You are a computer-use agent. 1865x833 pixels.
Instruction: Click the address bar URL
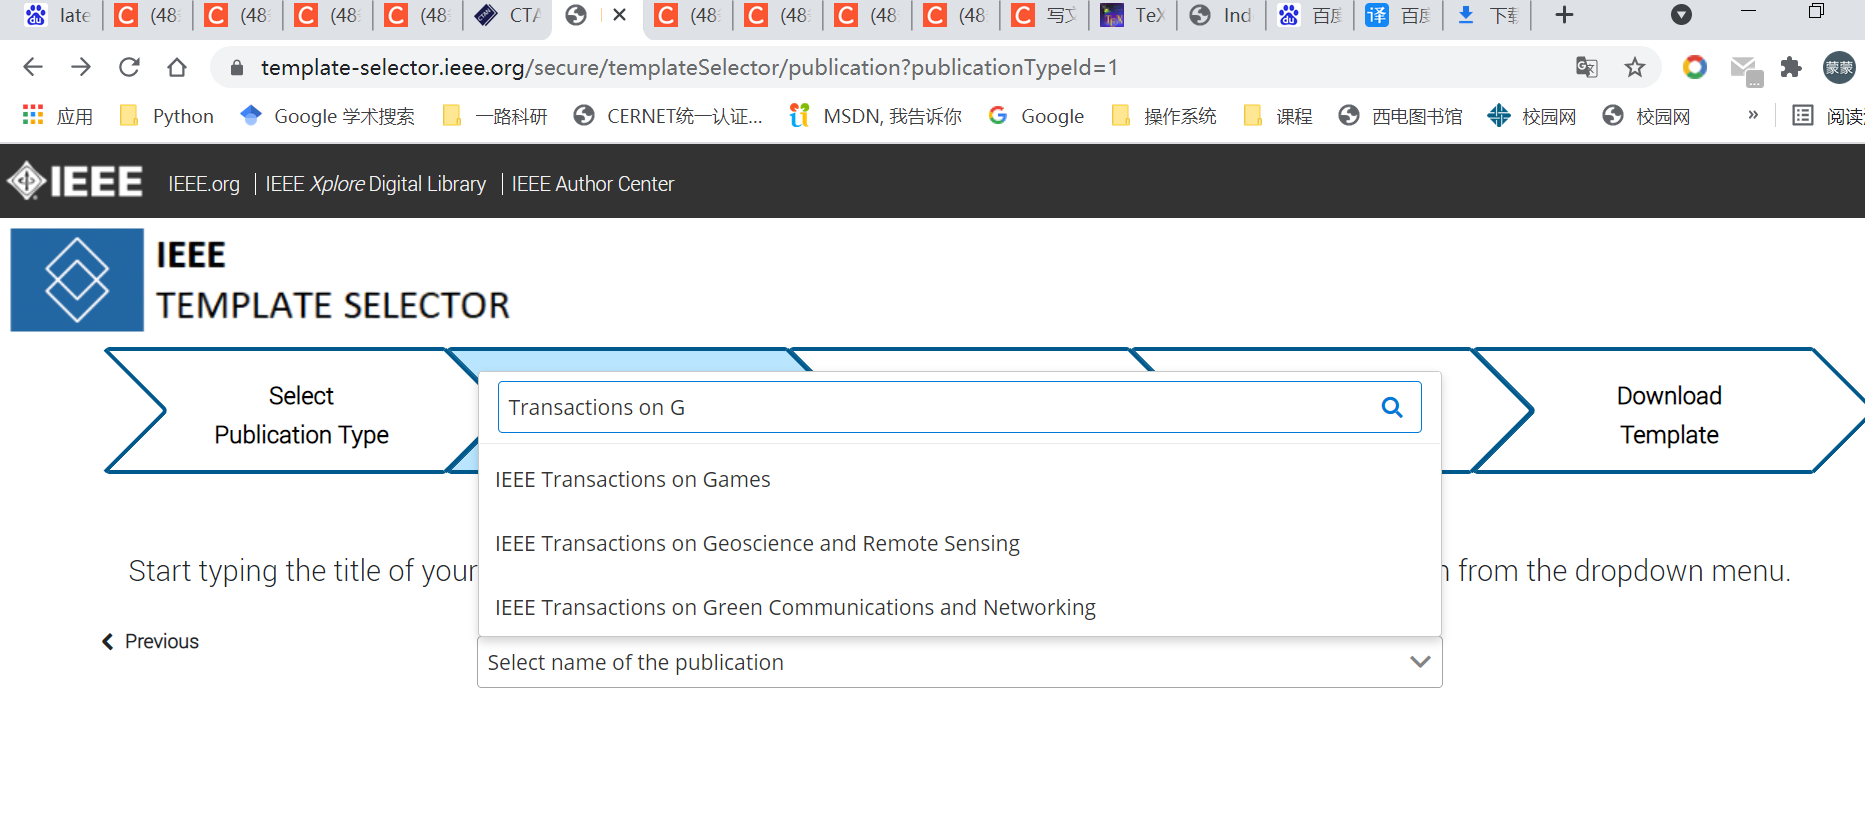click(x=689, y=67)
